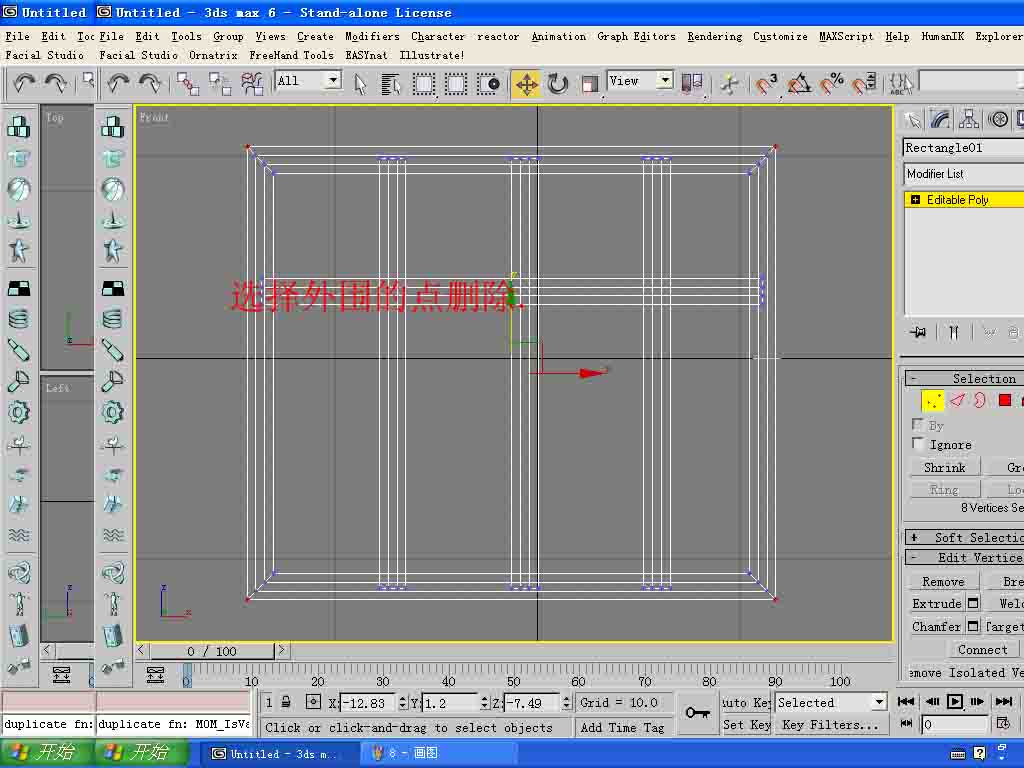Screen dimensions: 1024x768
Task: Collapse the Edit Vertices rollout
Action: point(964,557)
